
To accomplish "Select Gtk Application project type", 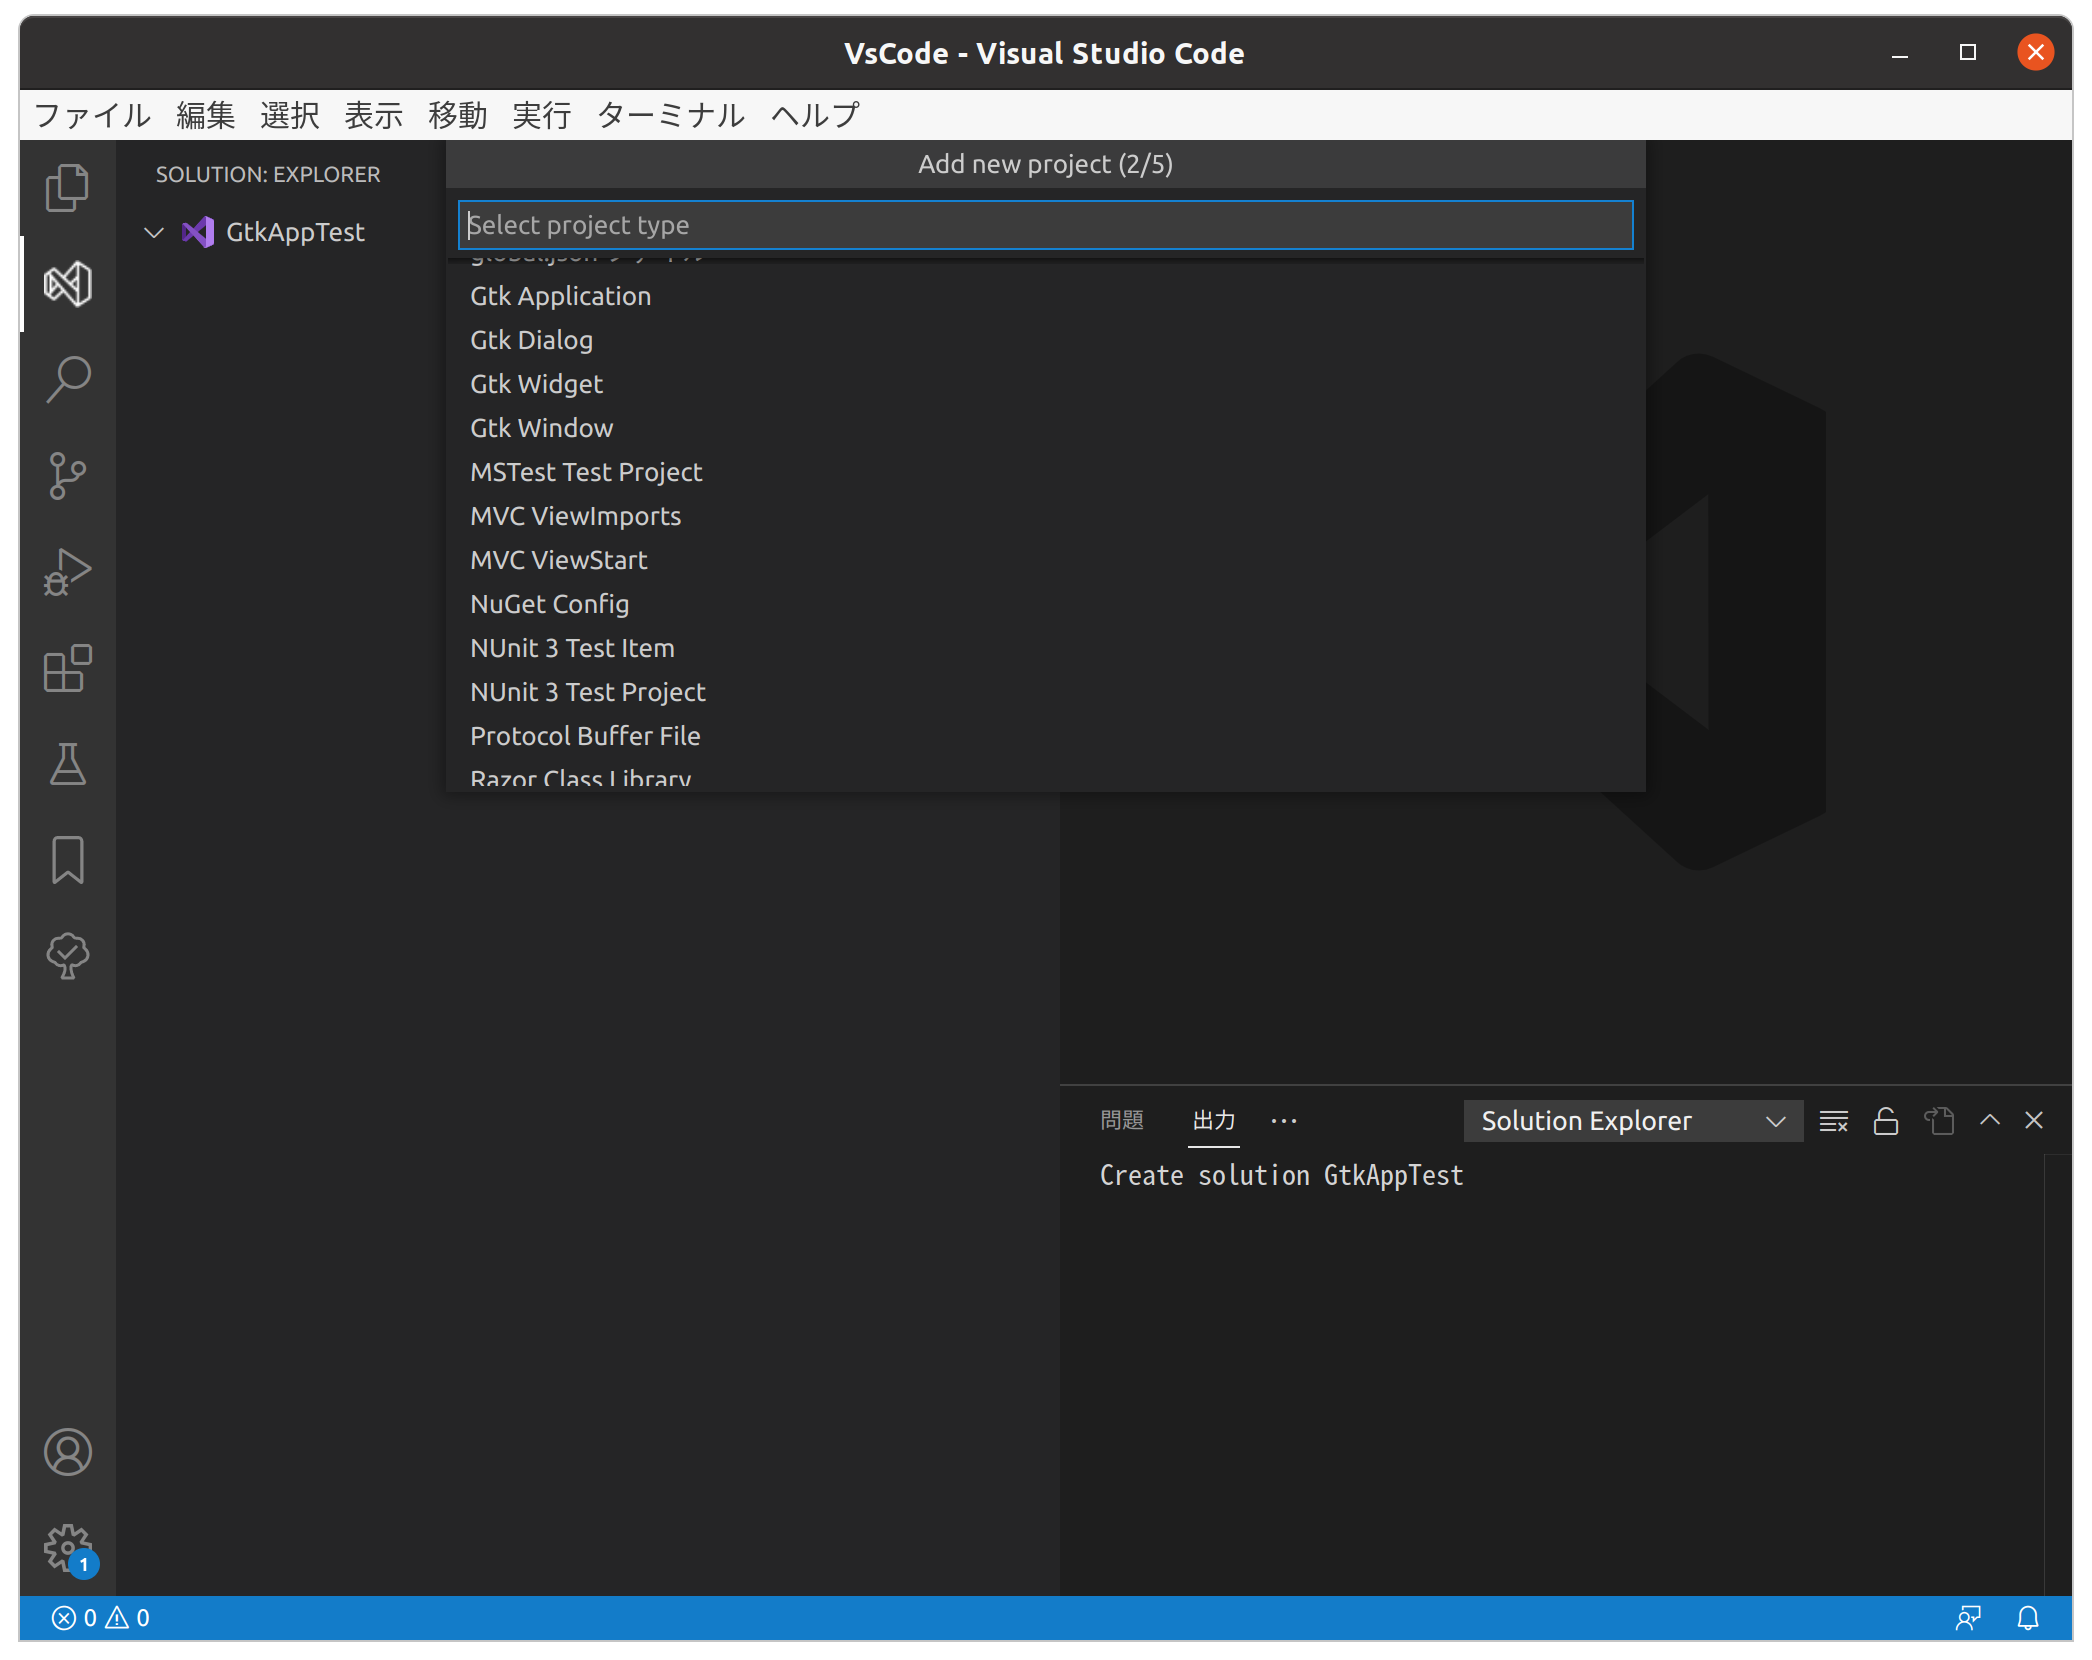I will pyautogui.click(x=560, y=295).
